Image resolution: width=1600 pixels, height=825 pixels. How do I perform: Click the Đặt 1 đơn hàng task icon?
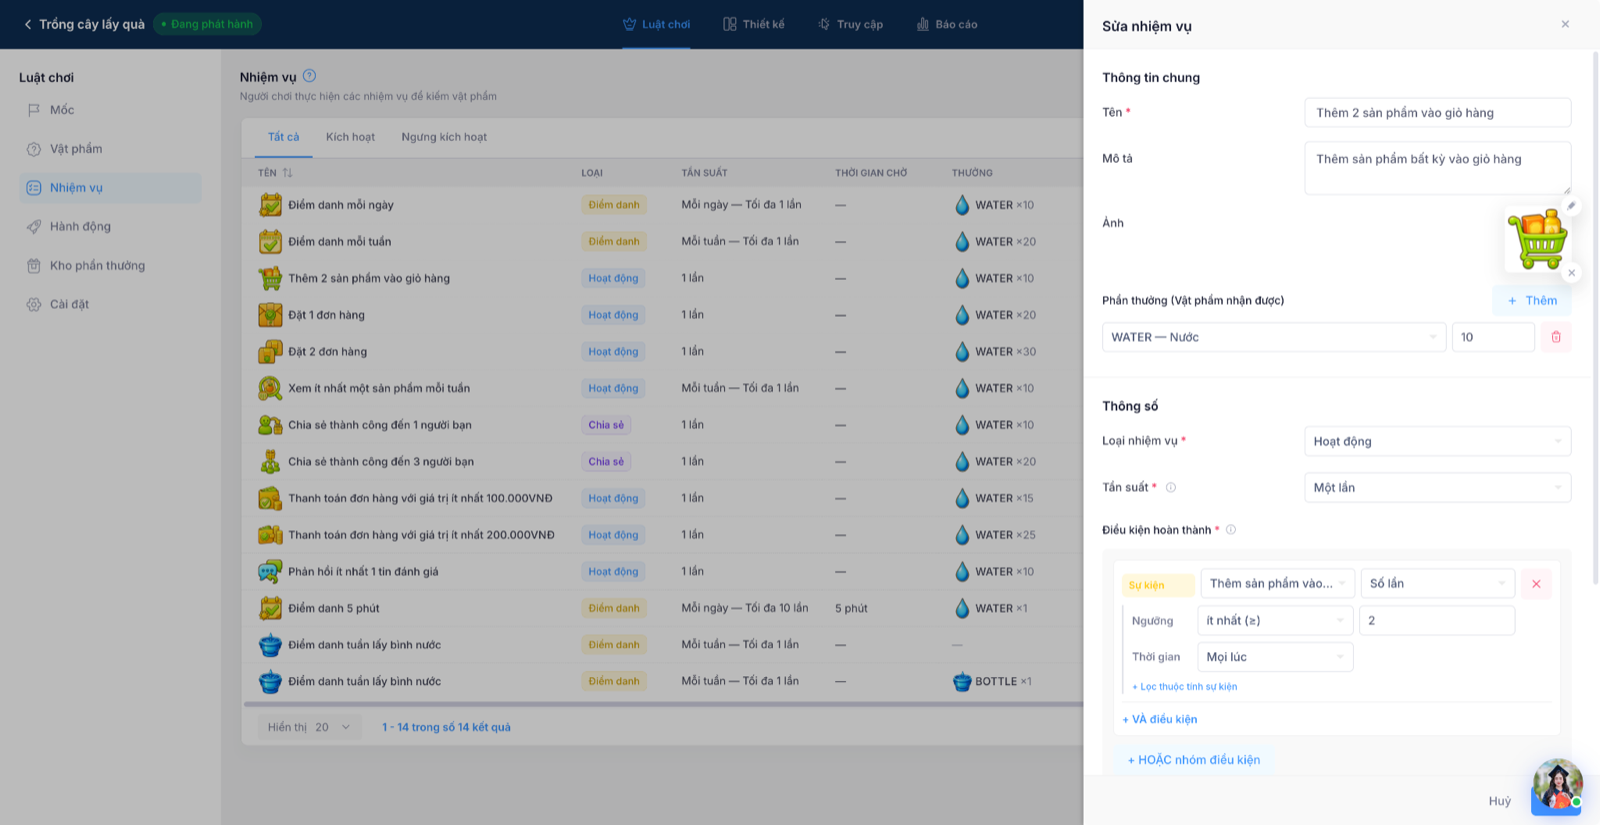(x=270, y=315)
